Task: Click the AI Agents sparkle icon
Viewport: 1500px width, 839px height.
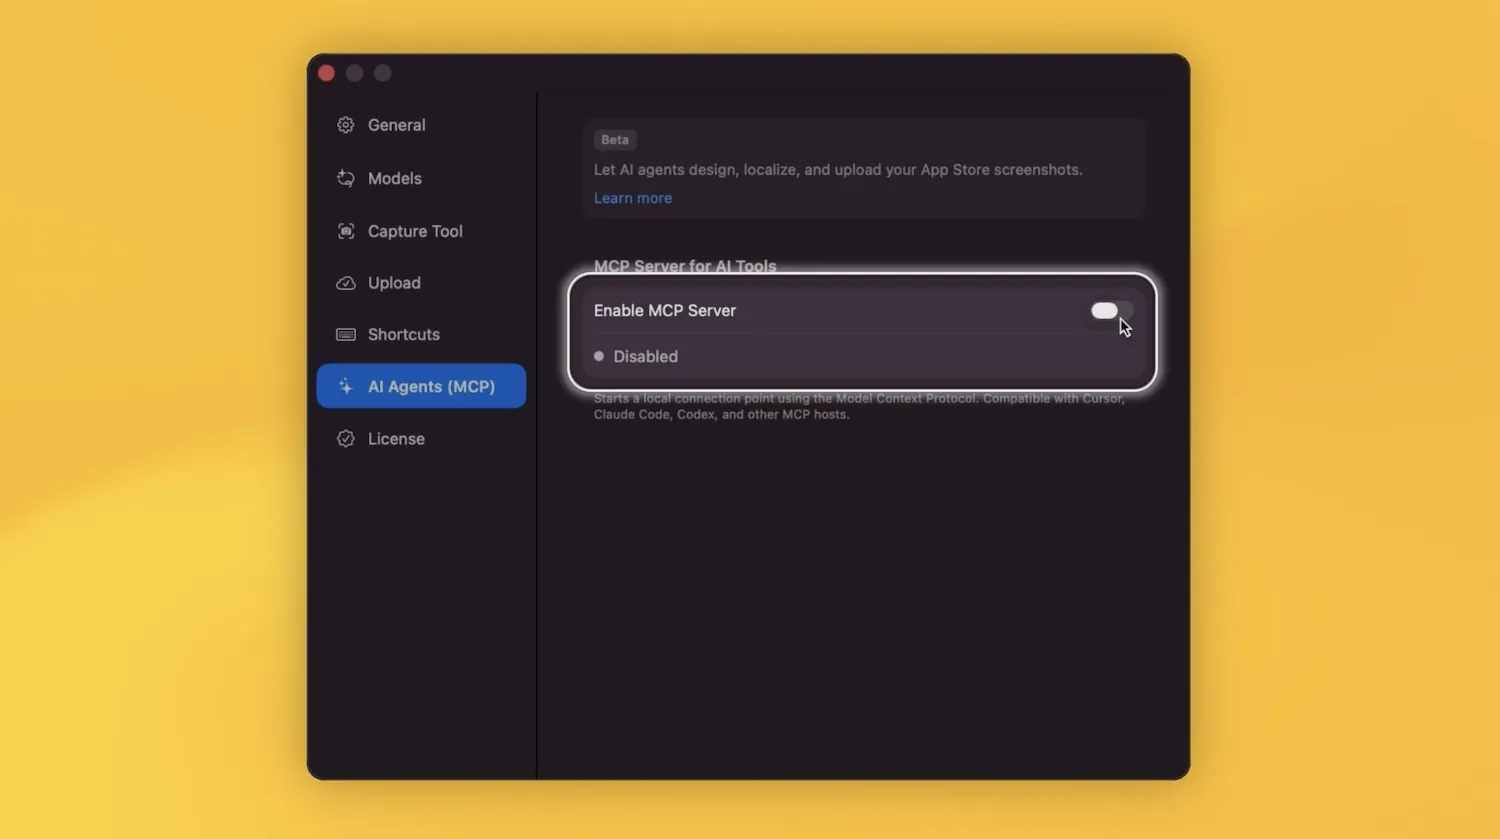Action: coord(345,386)
